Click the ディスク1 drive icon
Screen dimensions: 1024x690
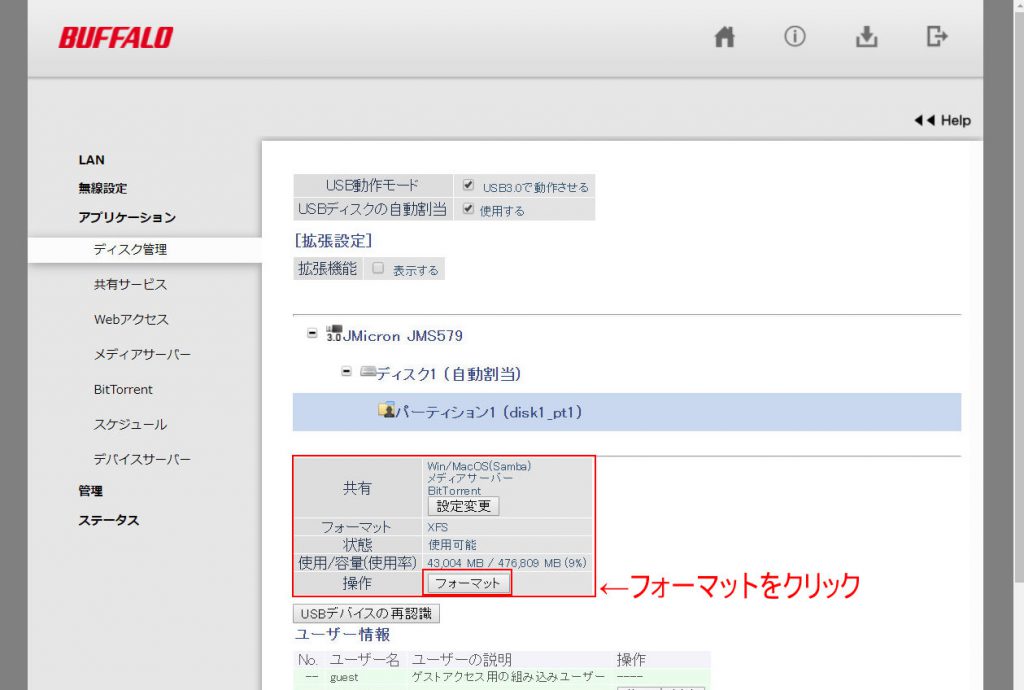tap(367, 373)
